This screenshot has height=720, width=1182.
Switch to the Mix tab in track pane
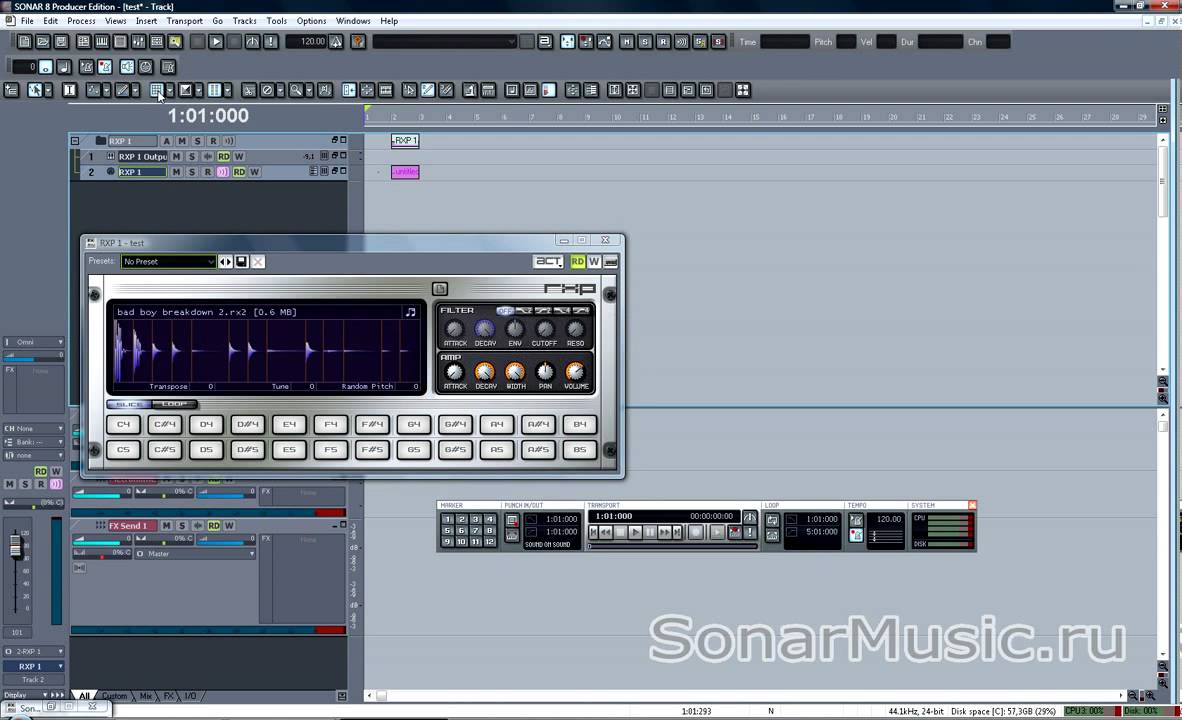145,696
